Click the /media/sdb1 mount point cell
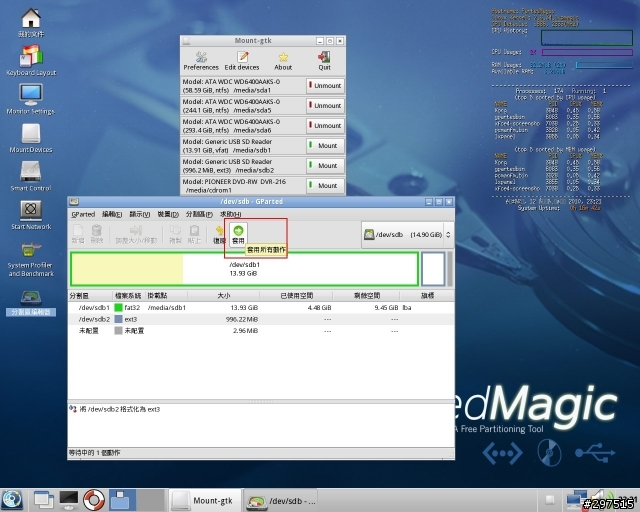Image resolution: width=640 pixels, height=512 pixels. [x=167, y=307]
